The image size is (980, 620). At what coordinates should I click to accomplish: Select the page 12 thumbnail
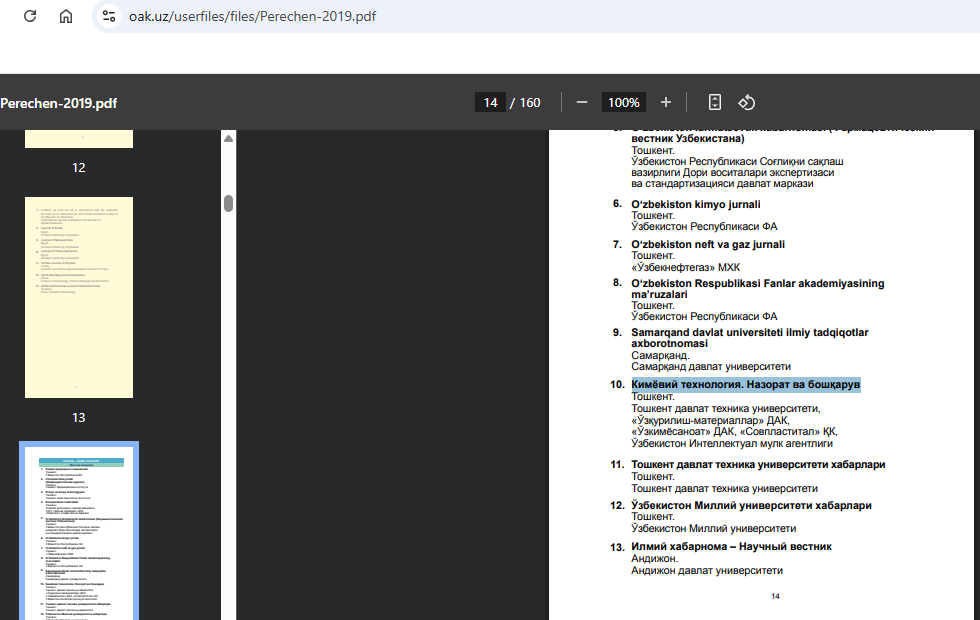[x=79, y=139]
